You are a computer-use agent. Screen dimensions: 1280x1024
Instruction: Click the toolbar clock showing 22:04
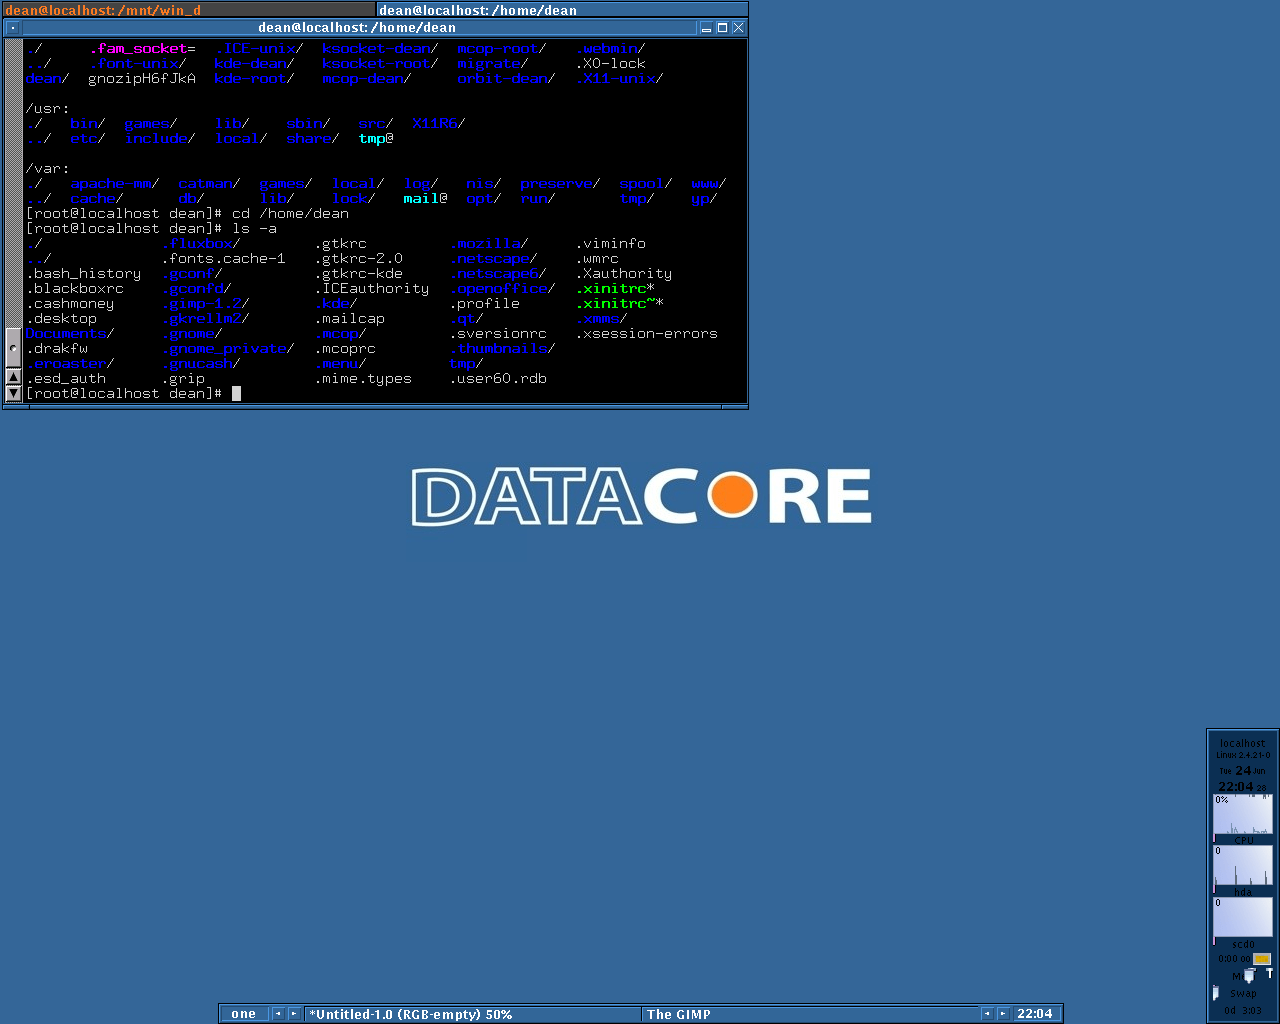point(1035,1014)
